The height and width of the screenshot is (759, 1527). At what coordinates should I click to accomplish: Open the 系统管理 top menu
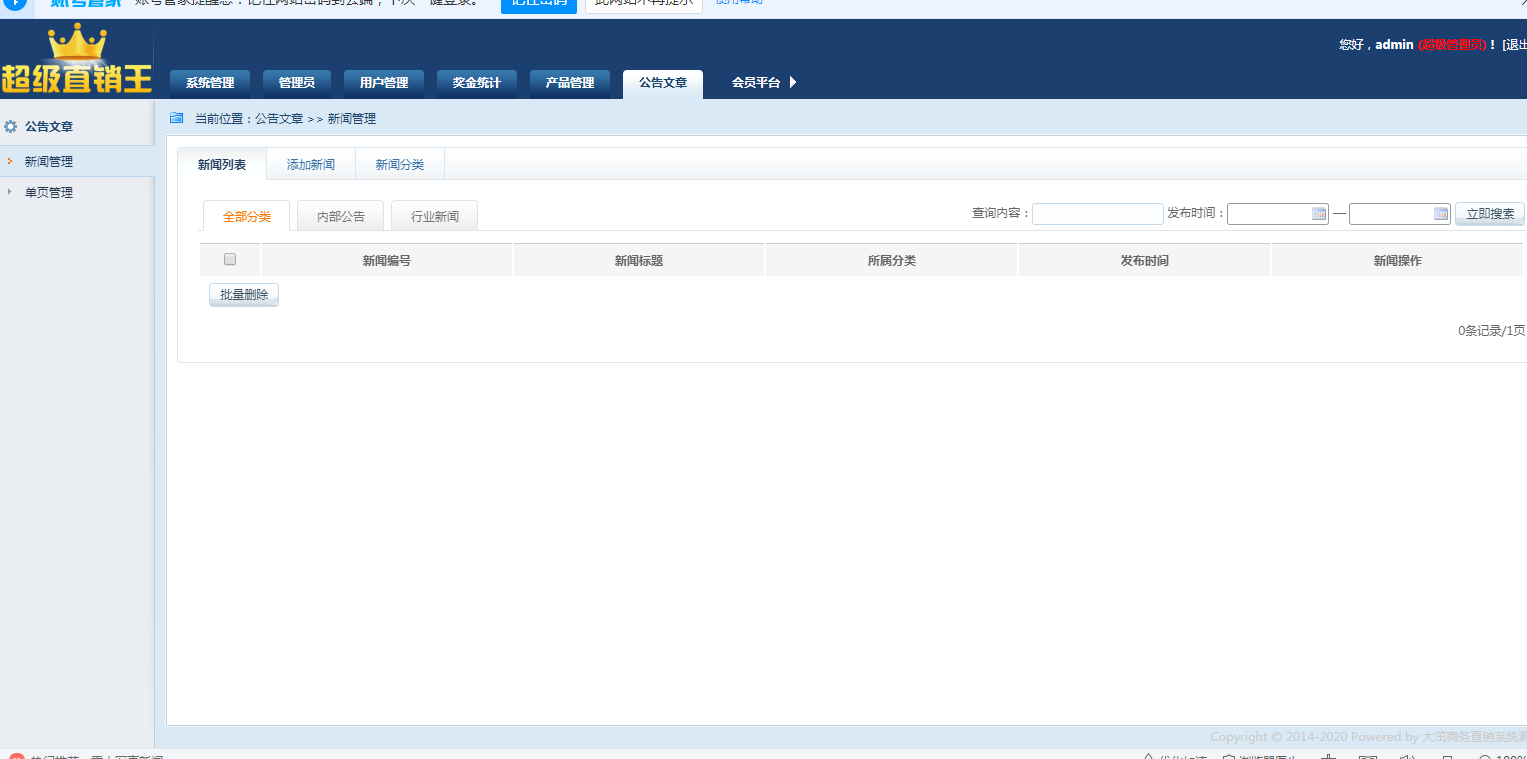(210, 83)
